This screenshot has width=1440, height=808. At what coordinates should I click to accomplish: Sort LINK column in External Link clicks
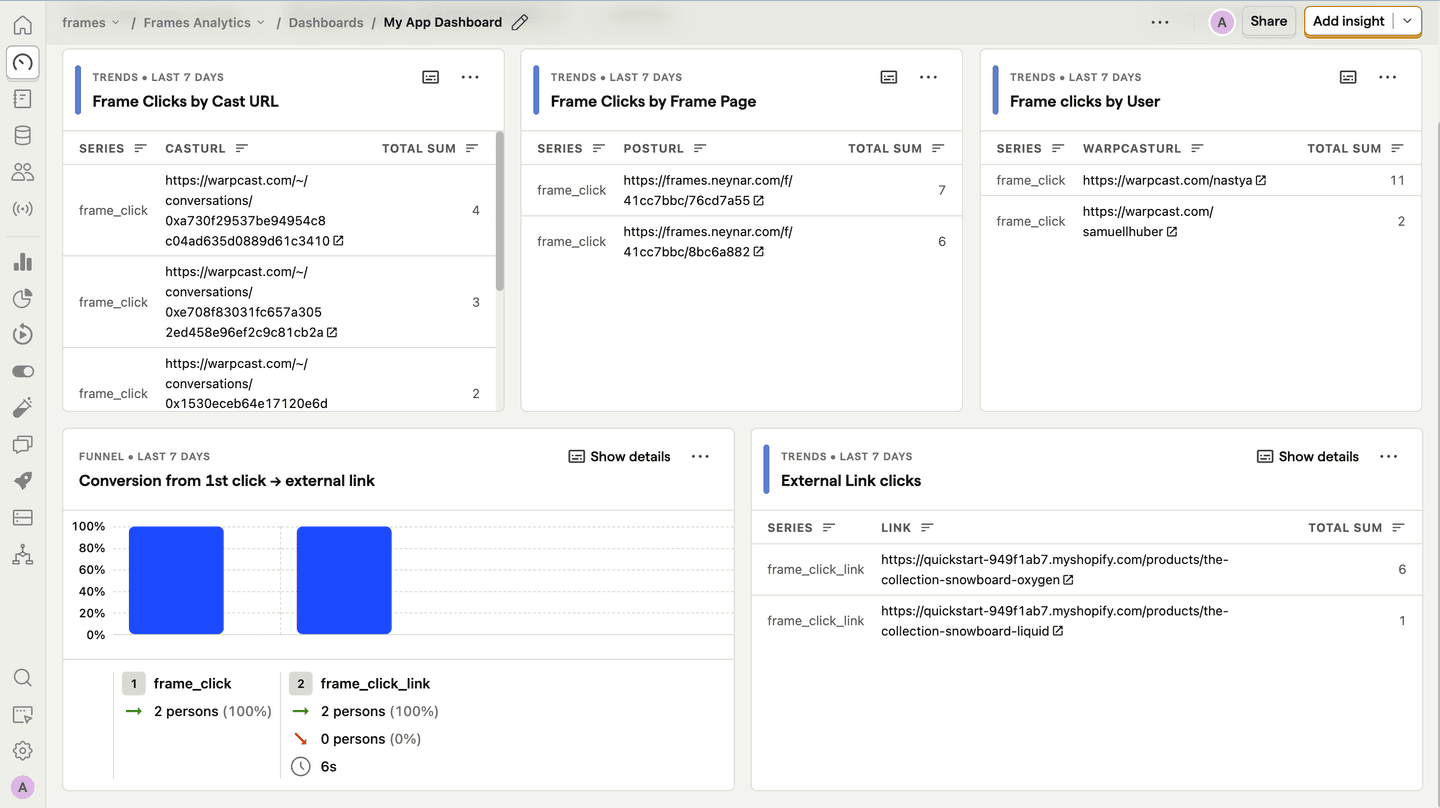(x=927, y=528)
